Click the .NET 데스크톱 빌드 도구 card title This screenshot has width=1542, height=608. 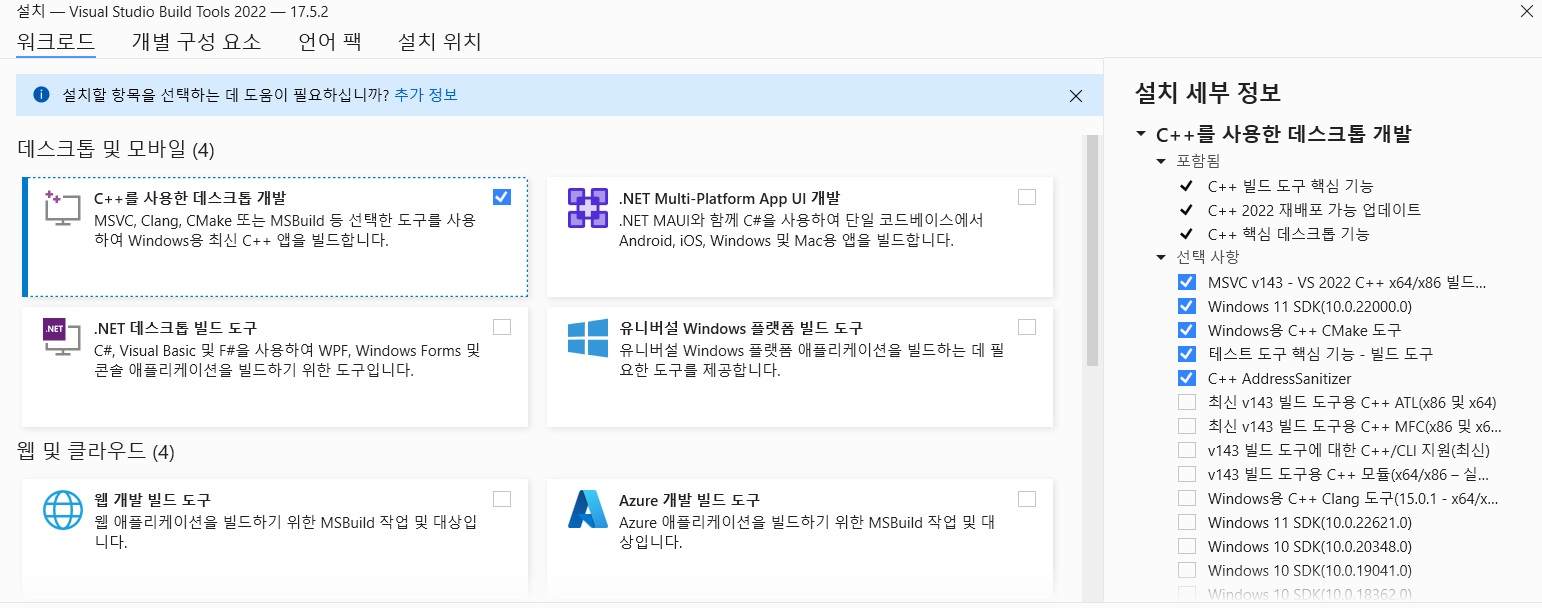click(175, 328)
